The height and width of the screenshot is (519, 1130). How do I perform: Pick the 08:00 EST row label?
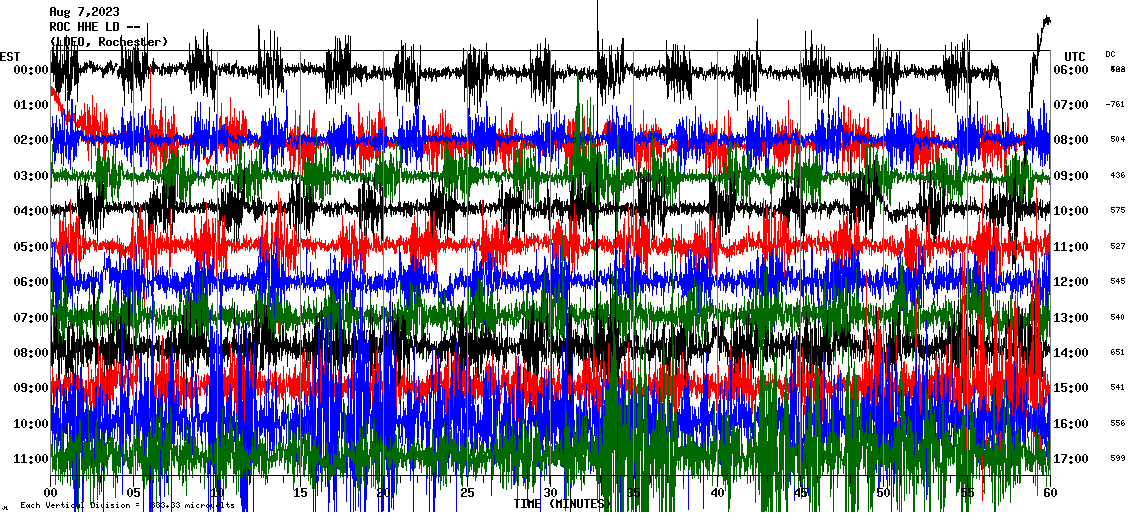pos(30,353)
